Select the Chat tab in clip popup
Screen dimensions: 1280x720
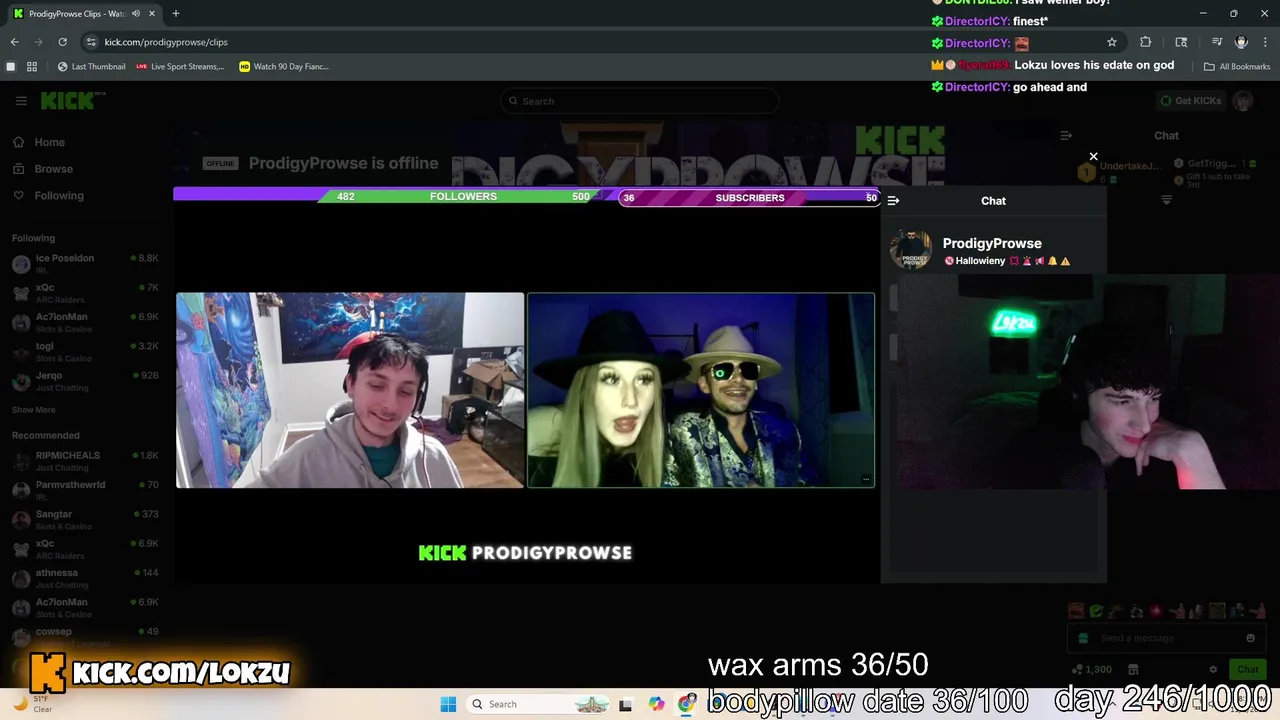pos(993,201)
